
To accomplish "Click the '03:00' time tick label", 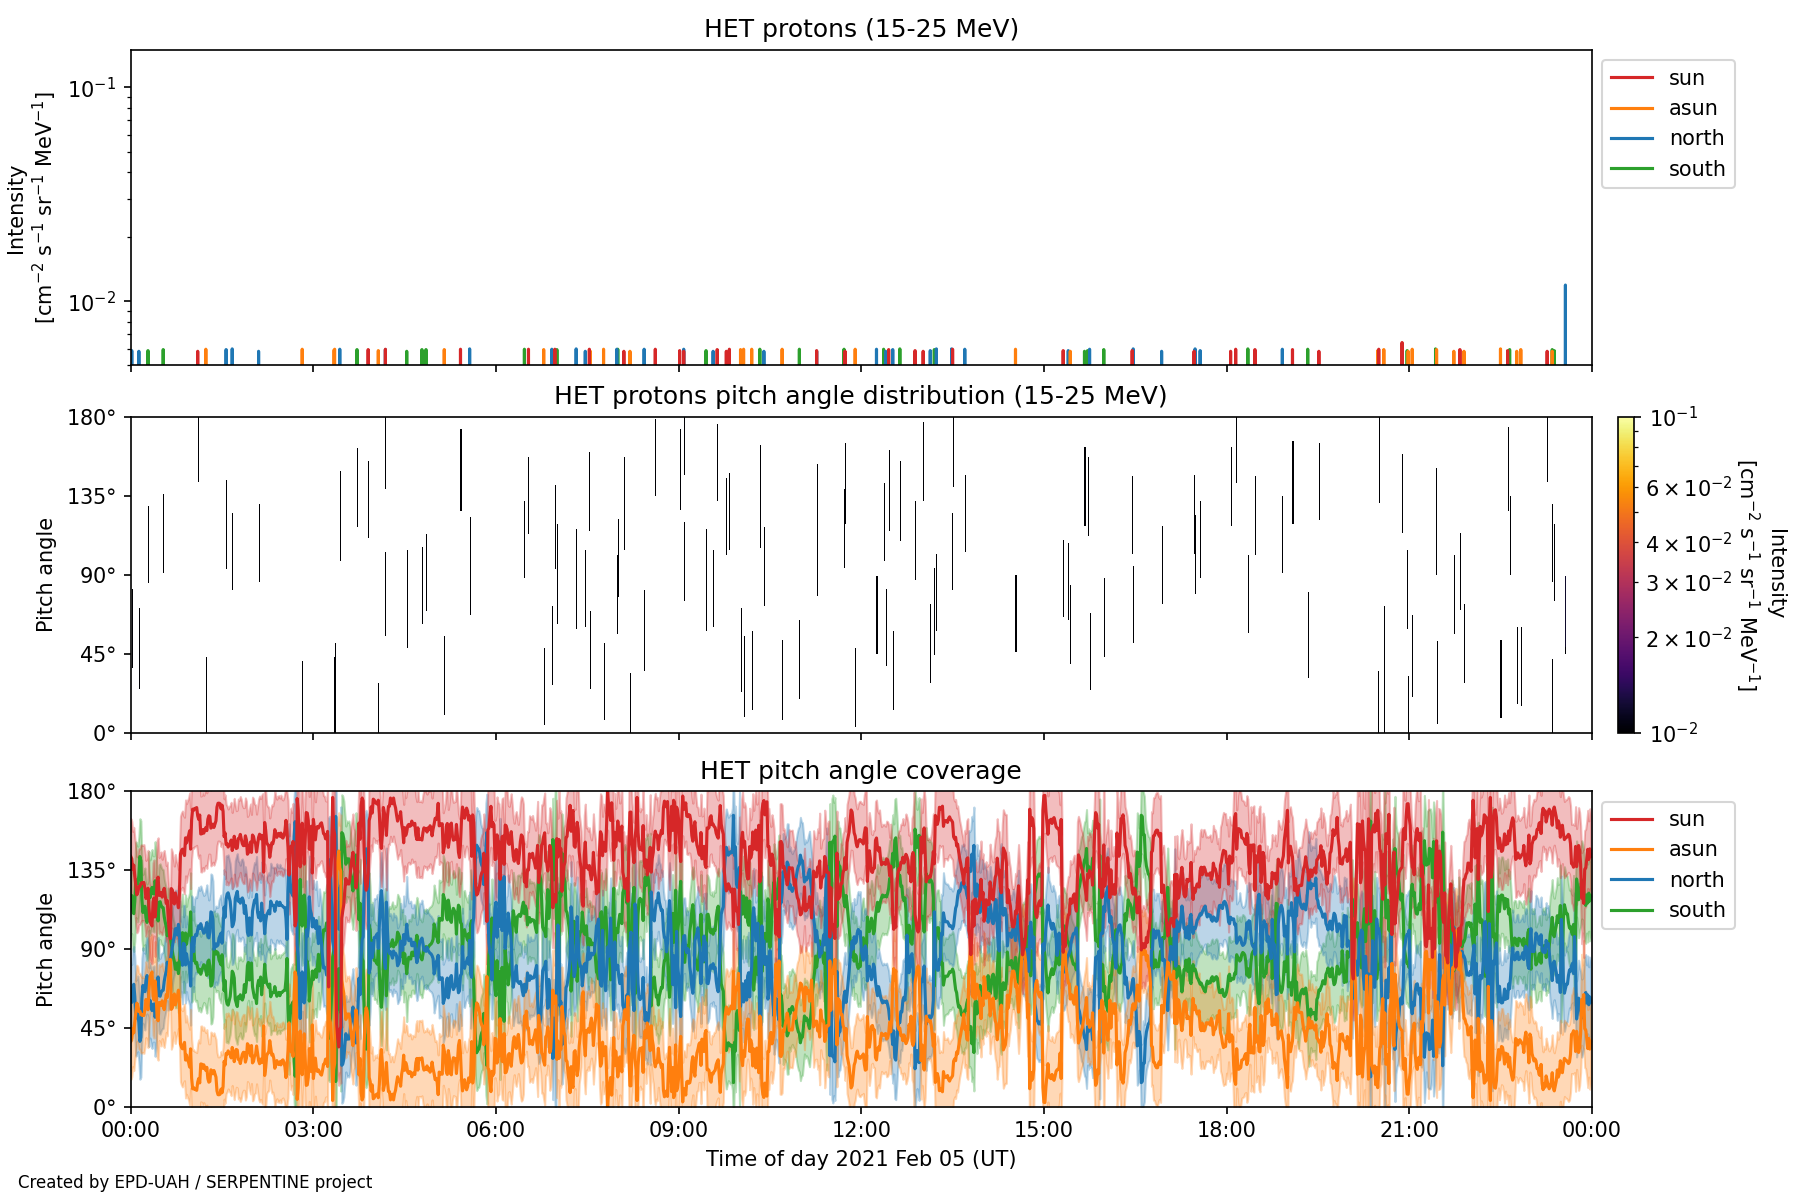I will [313, 1130].
